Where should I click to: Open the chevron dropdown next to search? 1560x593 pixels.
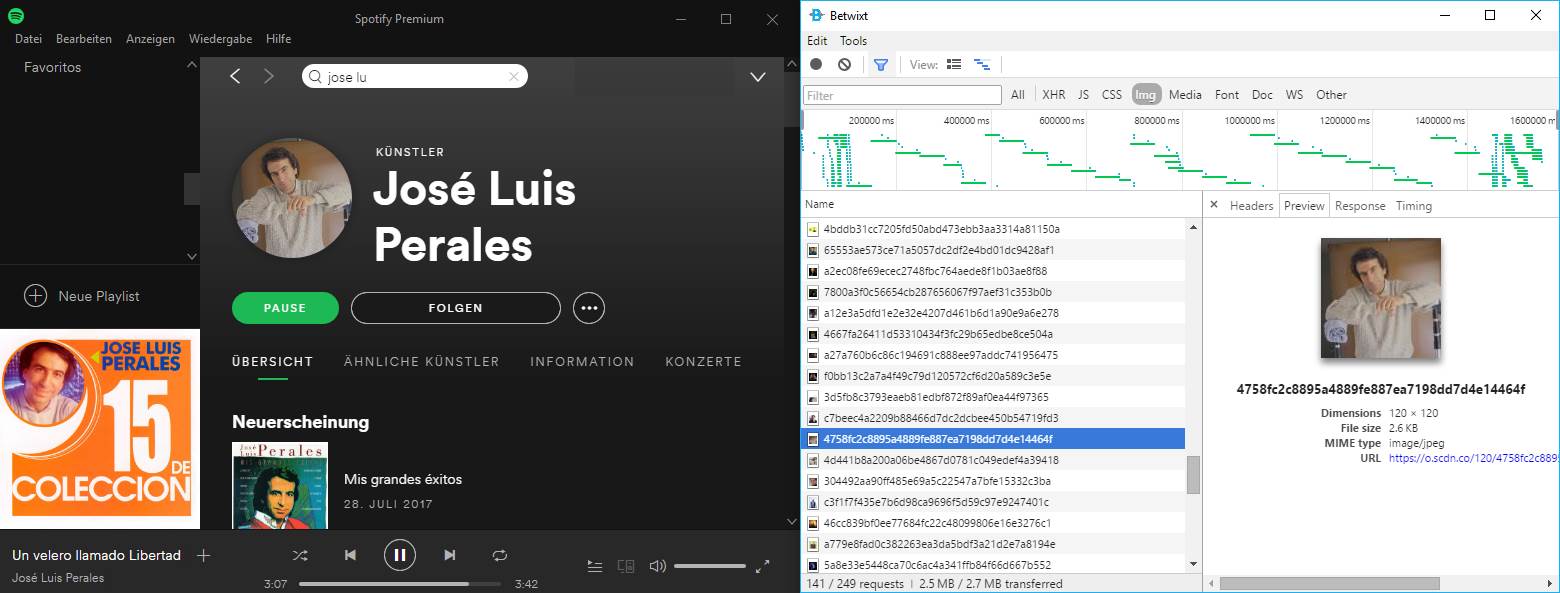[x=757, y=76]
